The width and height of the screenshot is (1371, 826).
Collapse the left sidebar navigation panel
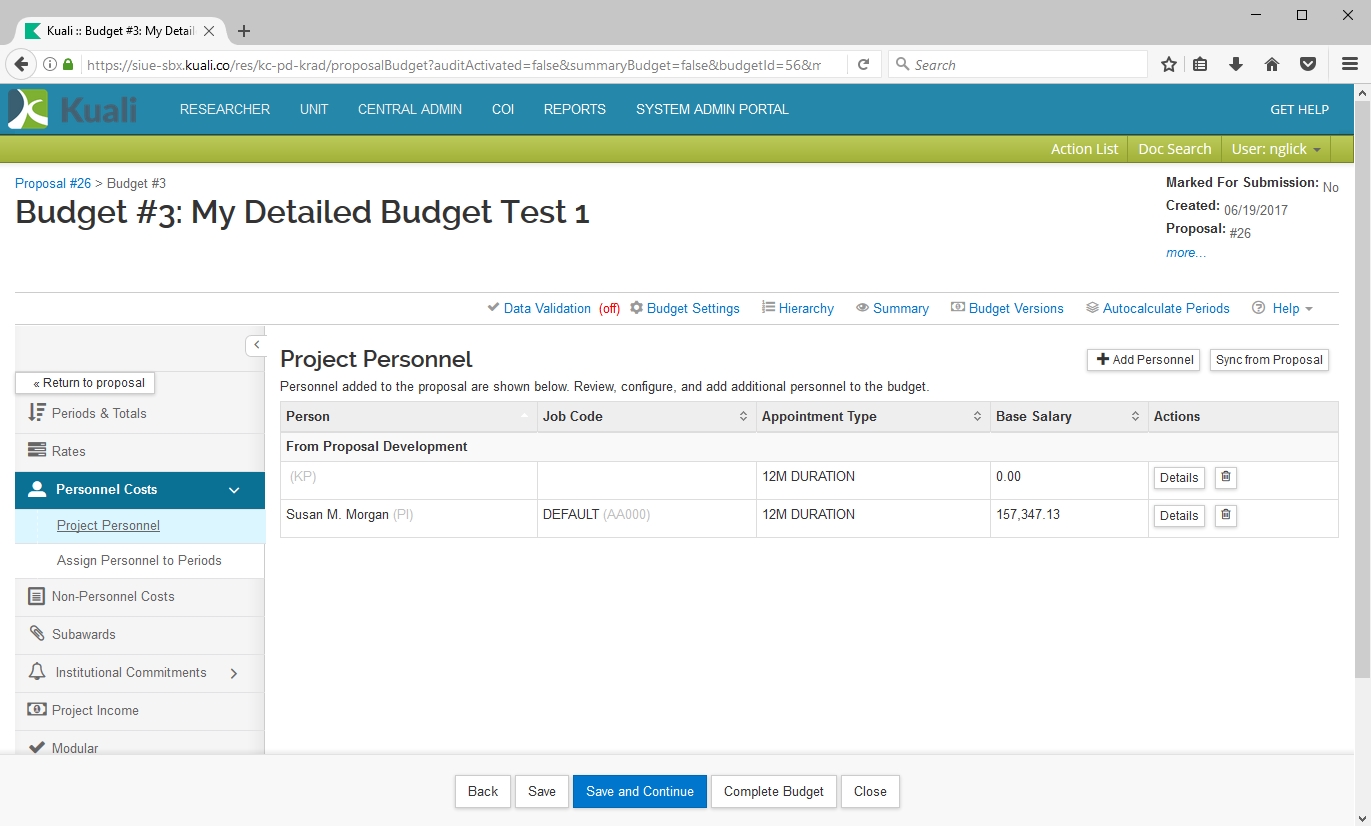(x=256, y=345)
